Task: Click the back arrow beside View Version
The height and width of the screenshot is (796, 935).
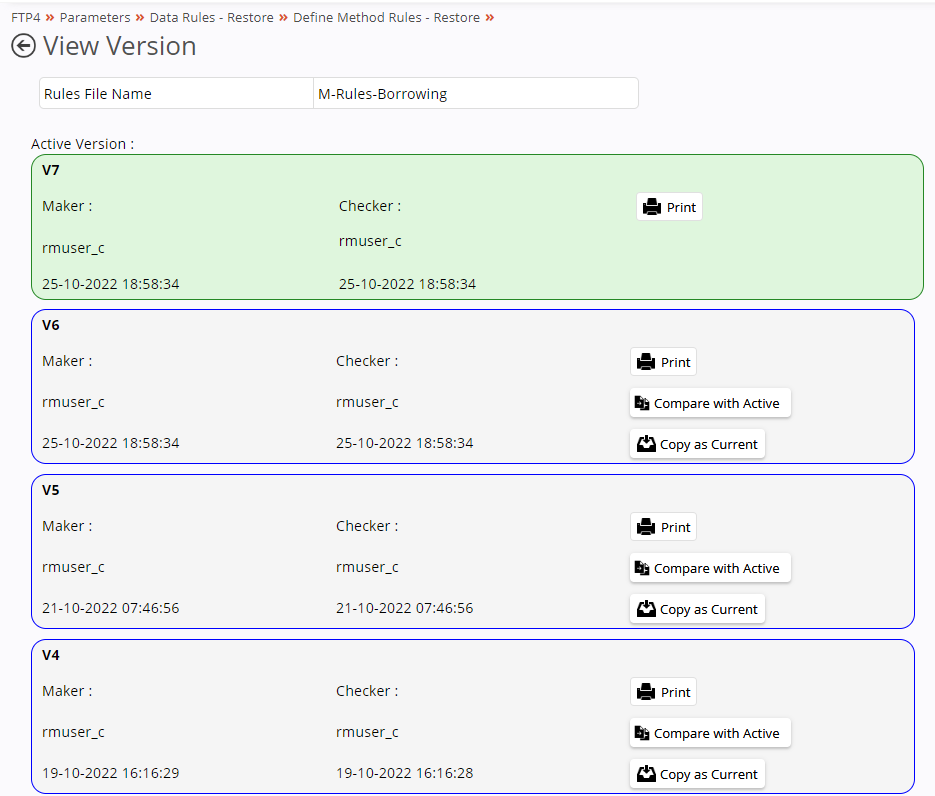Action: (x=23, y=46)
